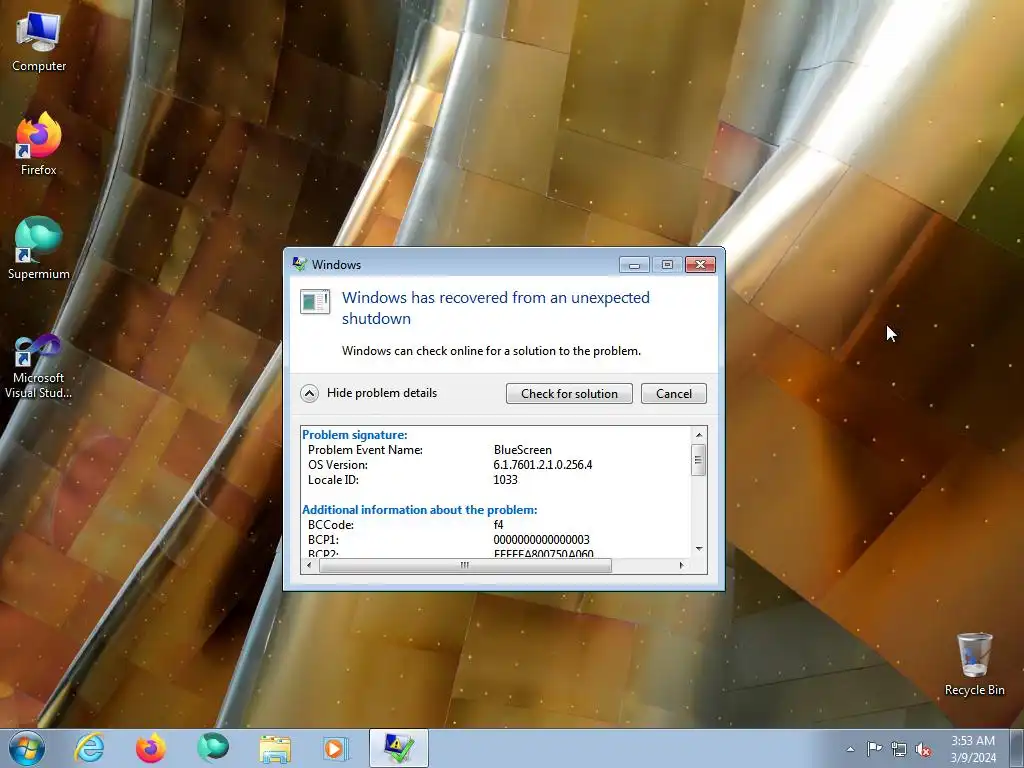The width and height of the screenshot is (1024, 768).
Task: Click the 'Problem Event Name:' label
Action: (365, 450)
